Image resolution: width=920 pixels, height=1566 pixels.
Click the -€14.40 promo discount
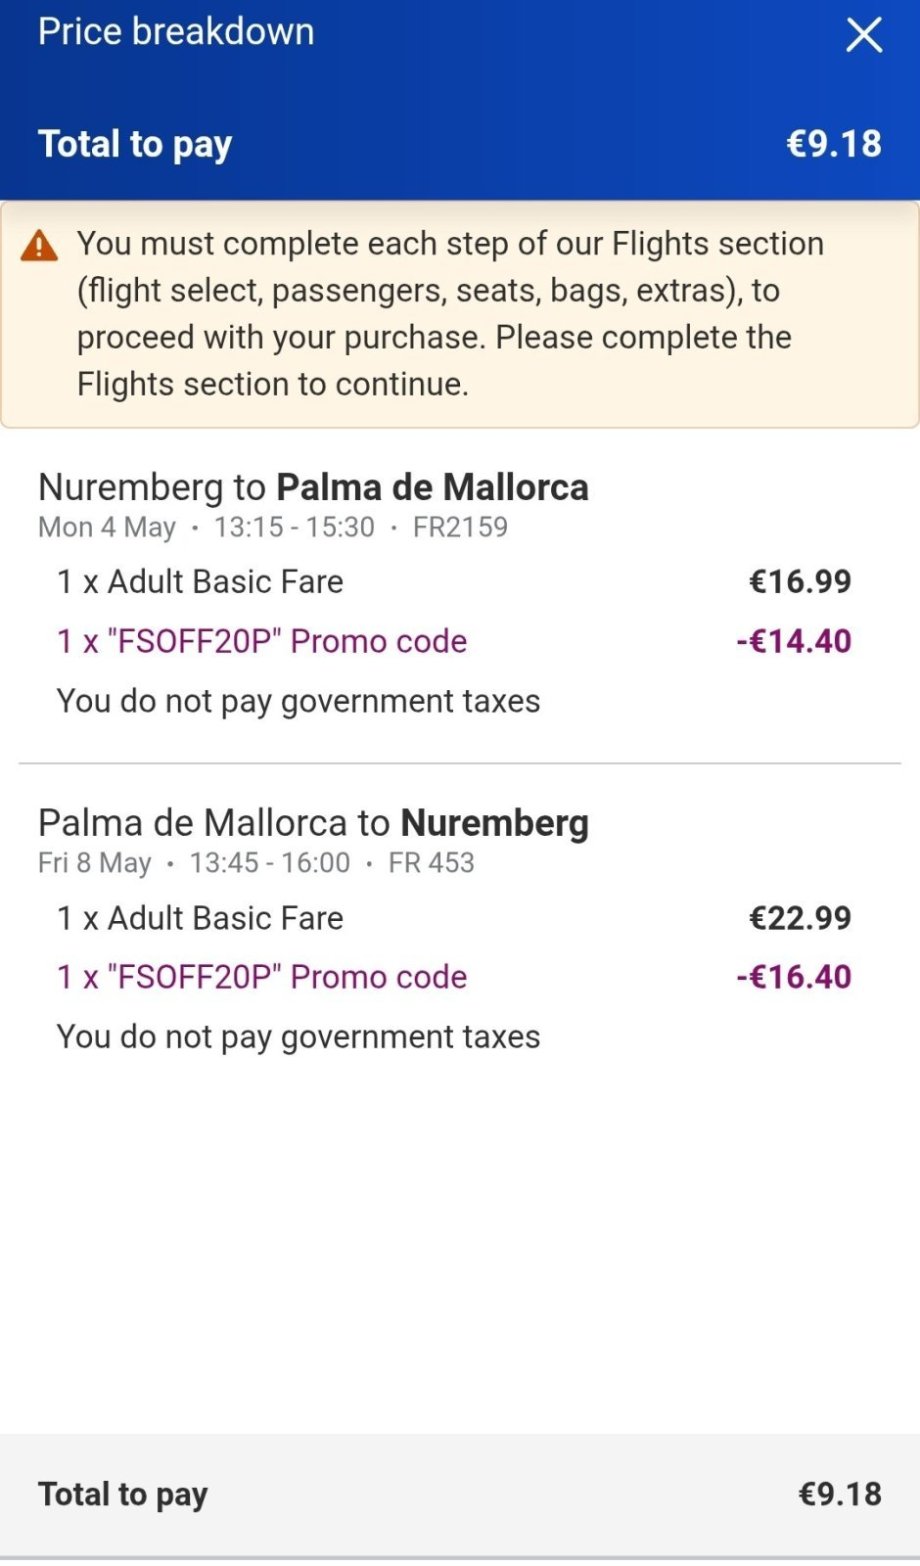click(x=794, y=642)
